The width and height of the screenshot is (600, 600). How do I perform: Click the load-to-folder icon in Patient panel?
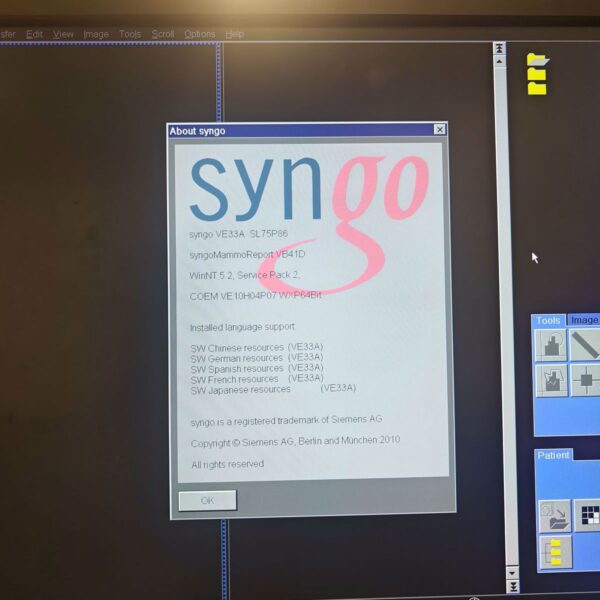pyautogui.click(x=555, y=516)
